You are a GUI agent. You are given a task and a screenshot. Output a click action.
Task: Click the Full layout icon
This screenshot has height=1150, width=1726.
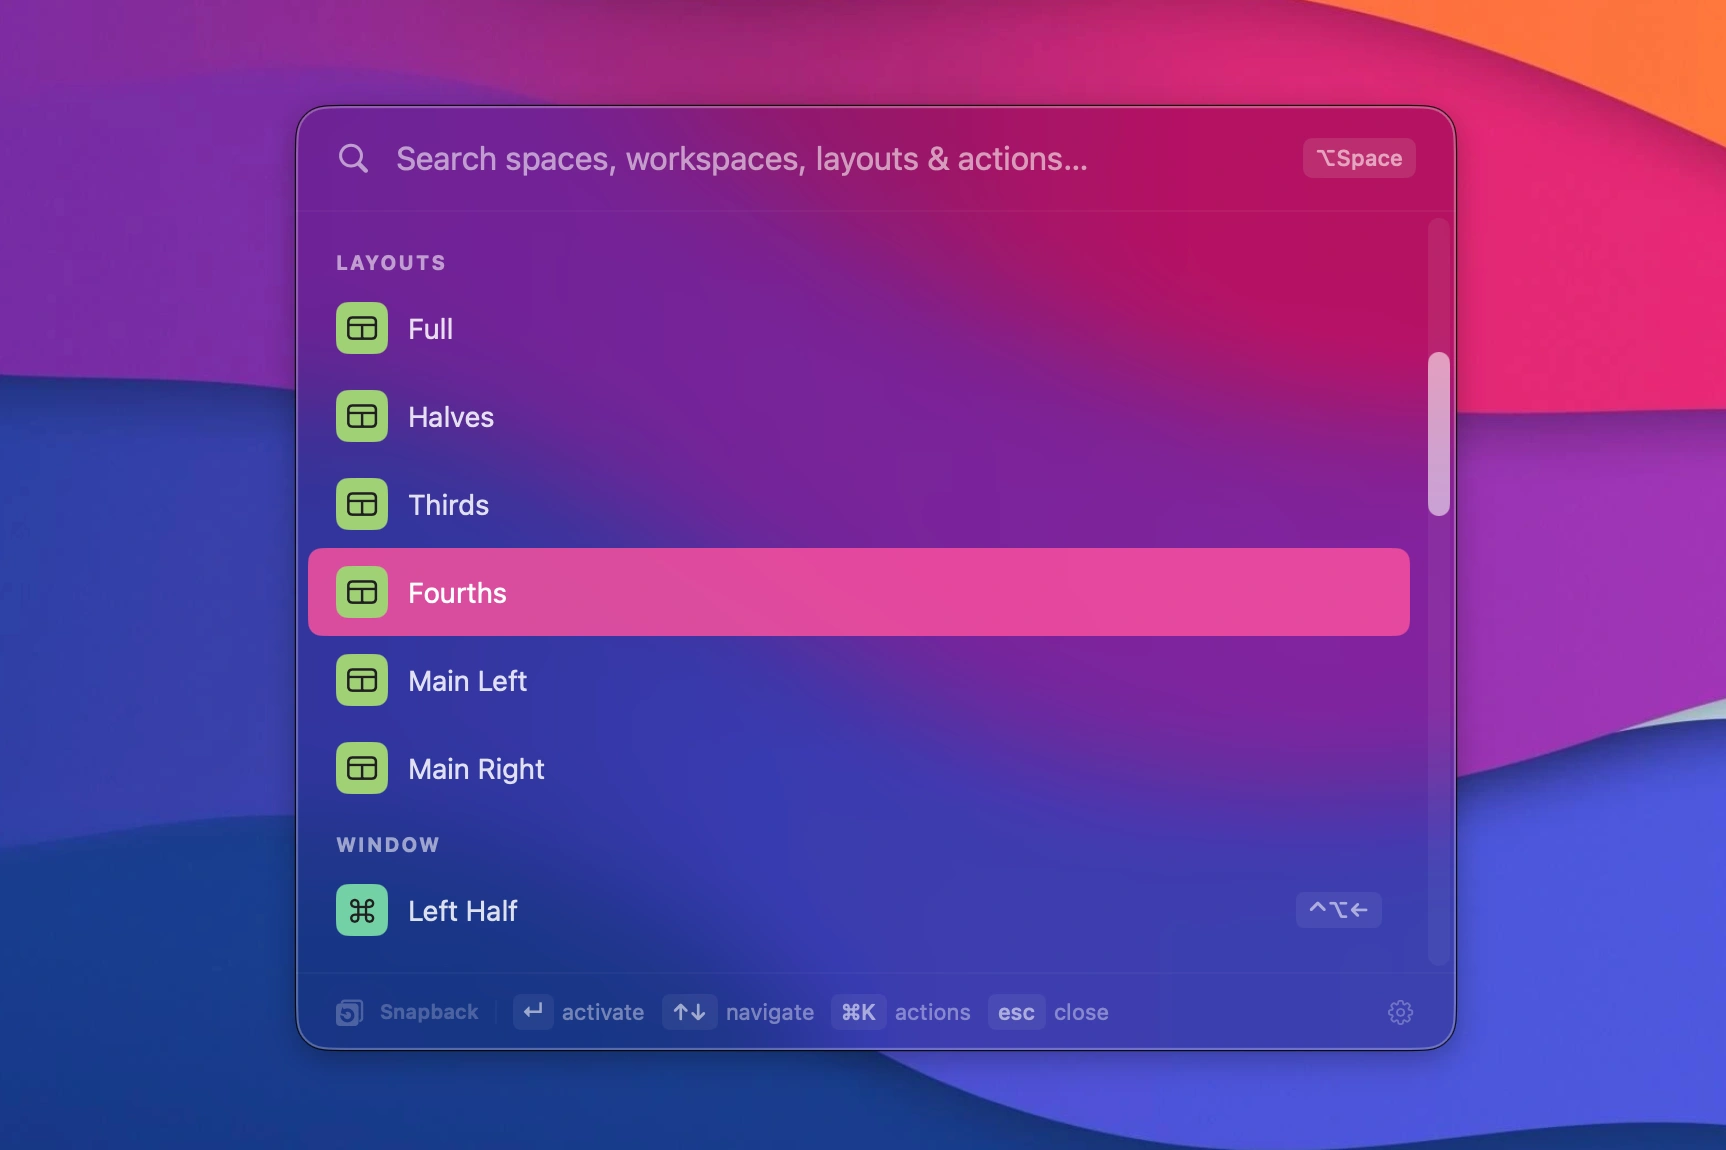[x=362, y=328]
